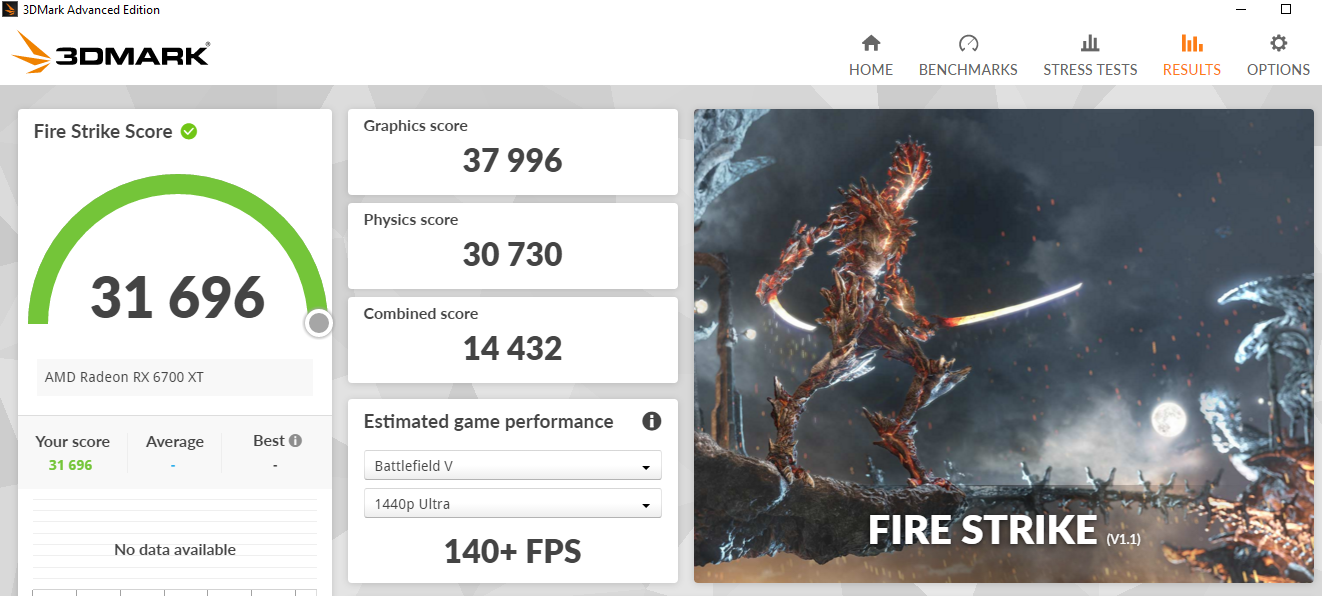Click the Graphics score value 37 996
The image size is (1322, 596).
(x=513, y=161)
